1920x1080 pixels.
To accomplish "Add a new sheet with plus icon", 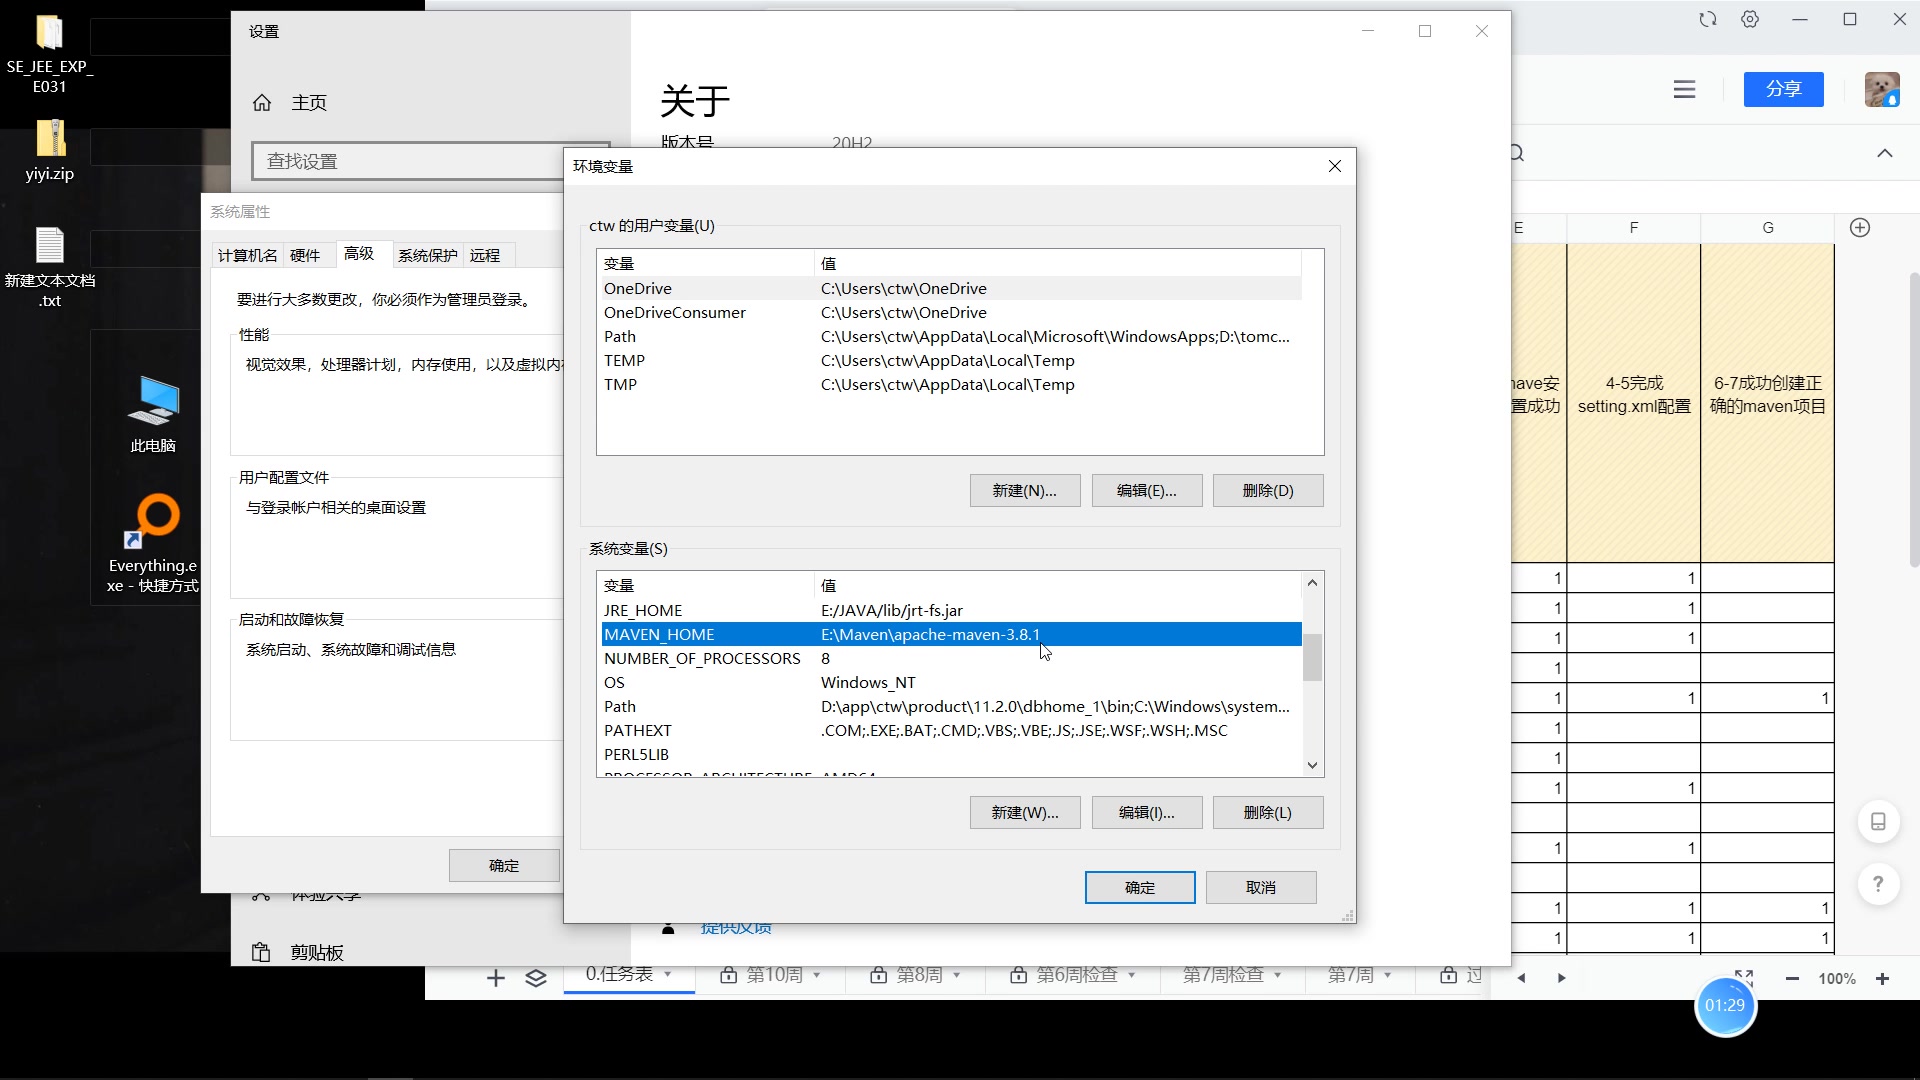I will [x=495, y=978].
